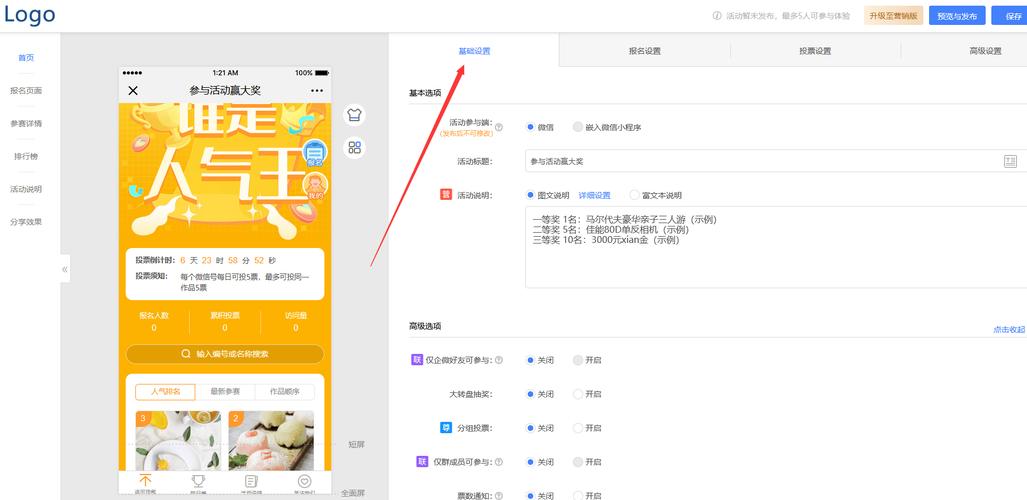Screen dimensions: 1027x500
Task: Open 排行榜 in left sidebar
Action: click(26, 156)
